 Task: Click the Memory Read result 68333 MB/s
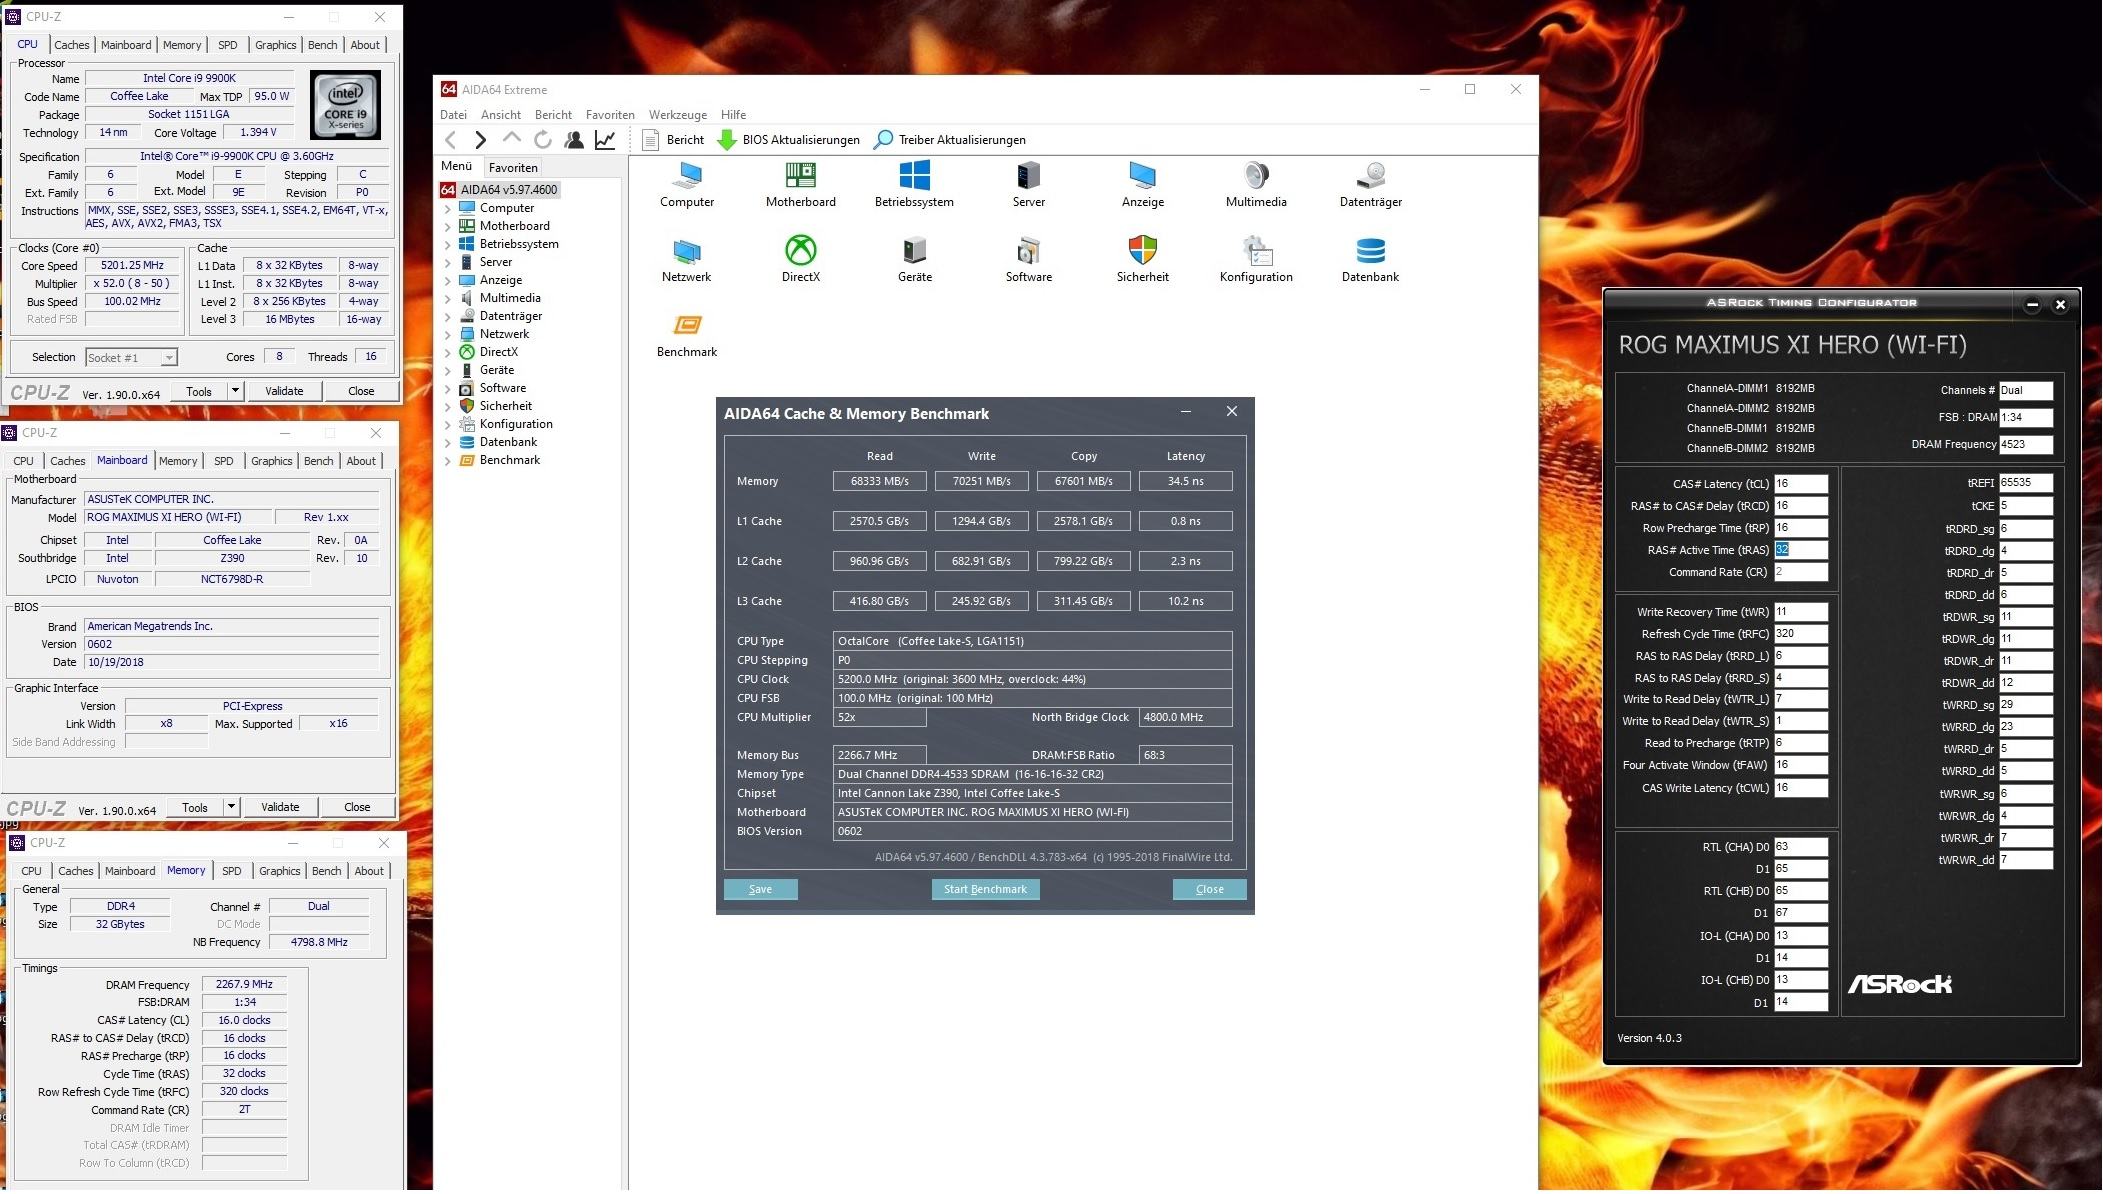879,481
